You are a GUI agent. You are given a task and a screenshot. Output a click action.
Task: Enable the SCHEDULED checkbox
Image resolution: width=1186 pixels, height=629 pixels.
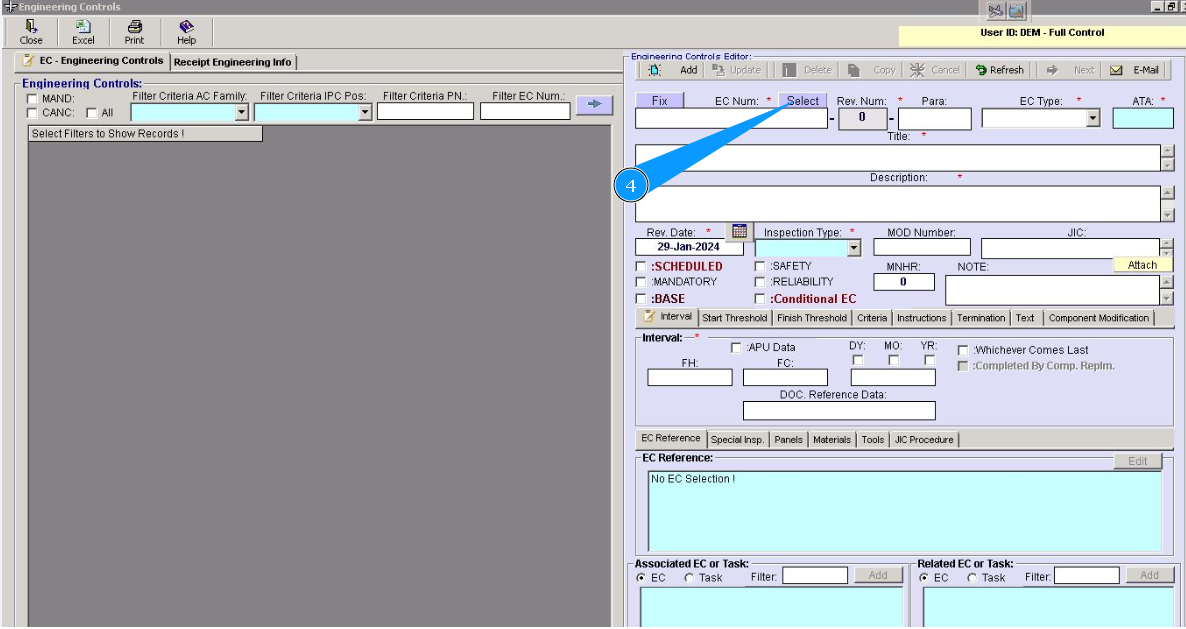coord(642,267)
